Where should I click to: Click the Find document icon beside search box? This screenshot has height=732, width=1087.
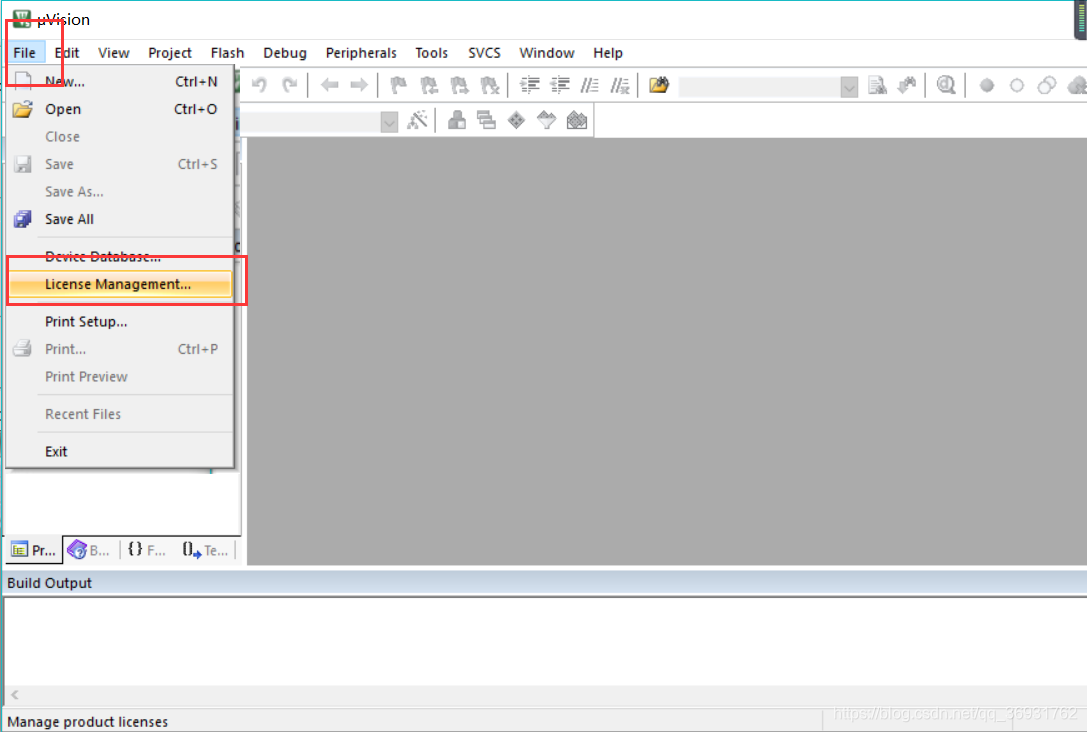[877, 85]
